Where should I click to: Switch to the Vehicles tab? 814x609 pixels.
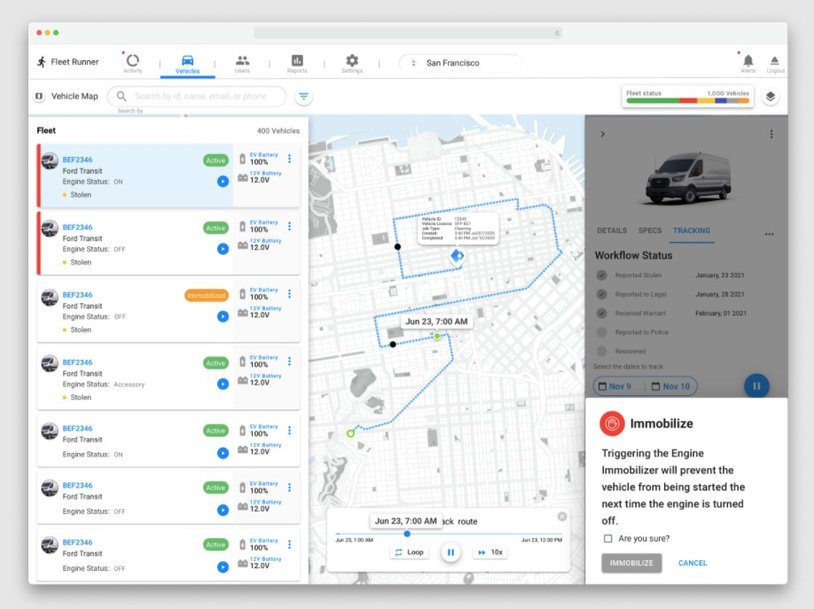tap(187, 64)
